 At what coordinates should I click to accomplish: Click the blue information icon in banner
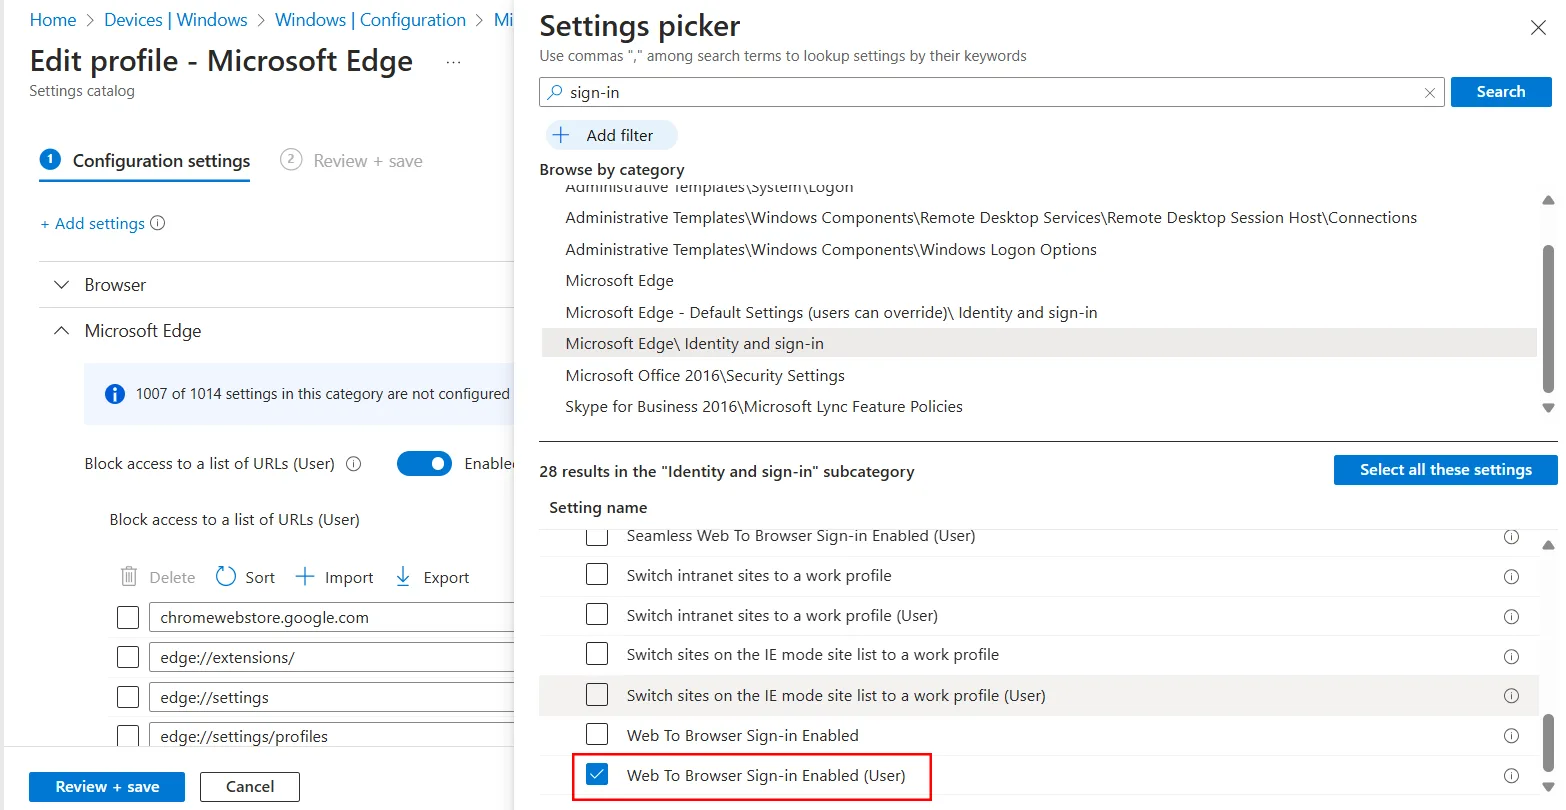tap(115, 394)
